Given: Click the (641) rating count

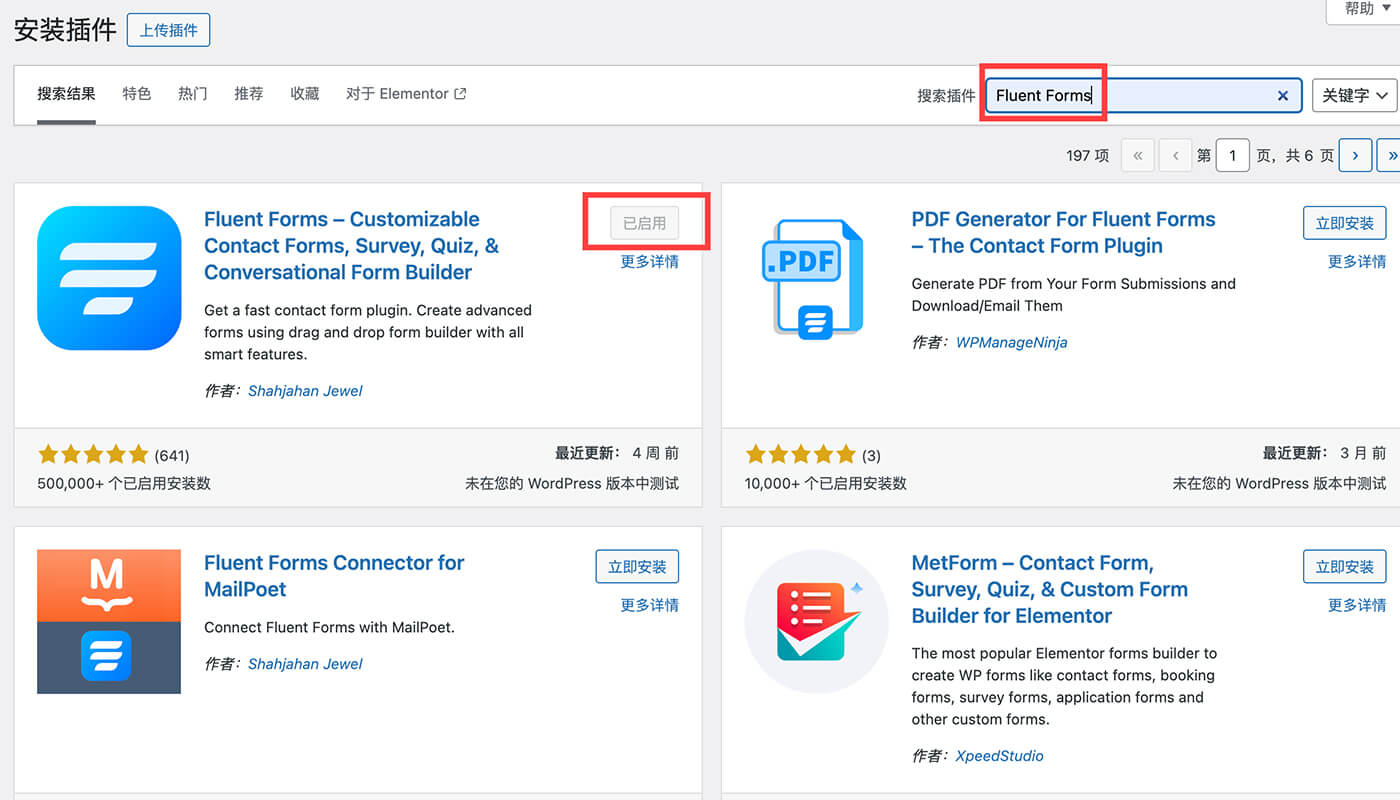Looking at the screenshot, I should tap(172, 456).
